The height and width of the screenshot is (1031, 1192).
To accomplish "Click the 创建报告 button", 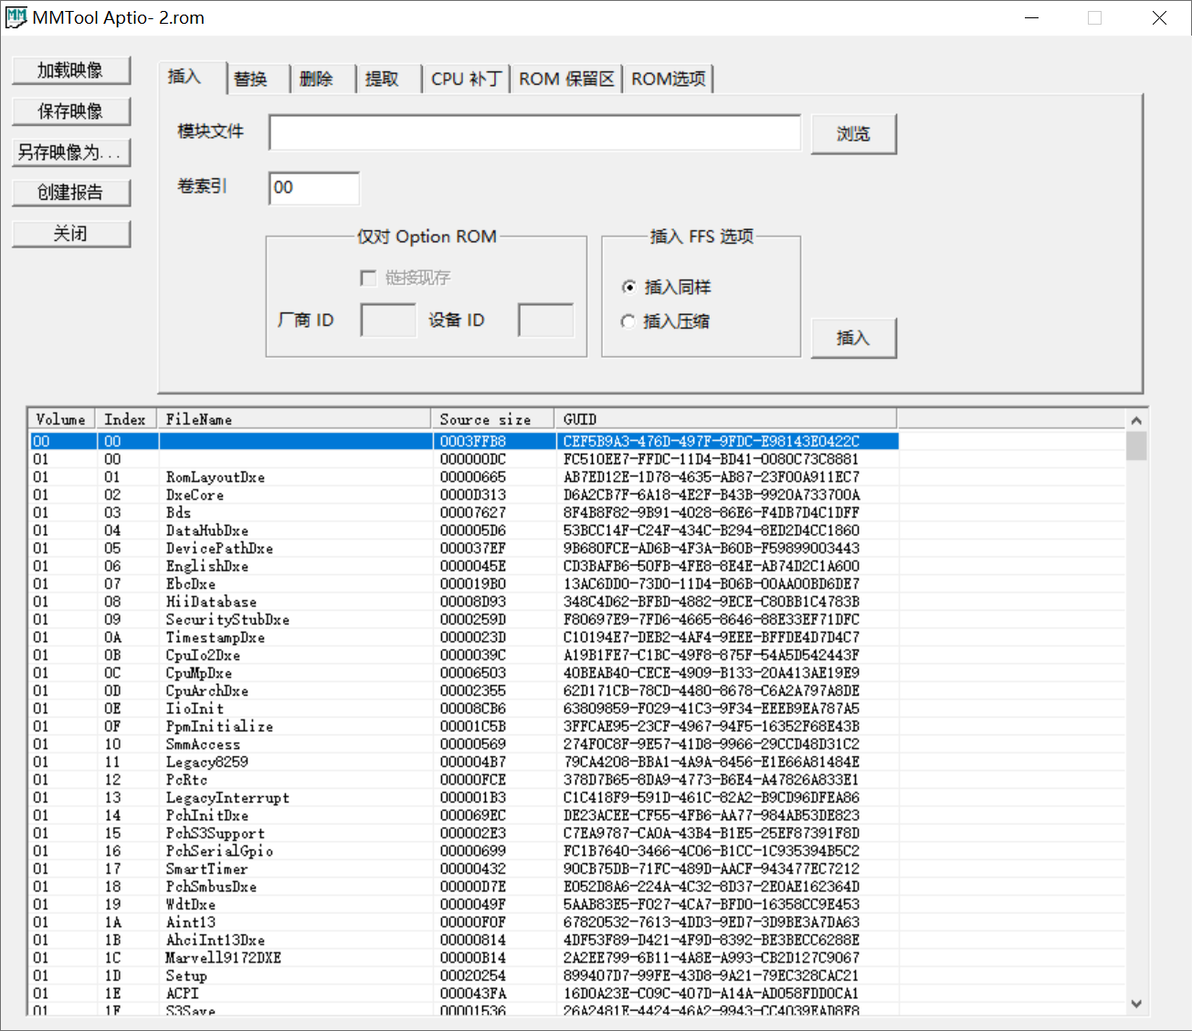I will 71,192.
